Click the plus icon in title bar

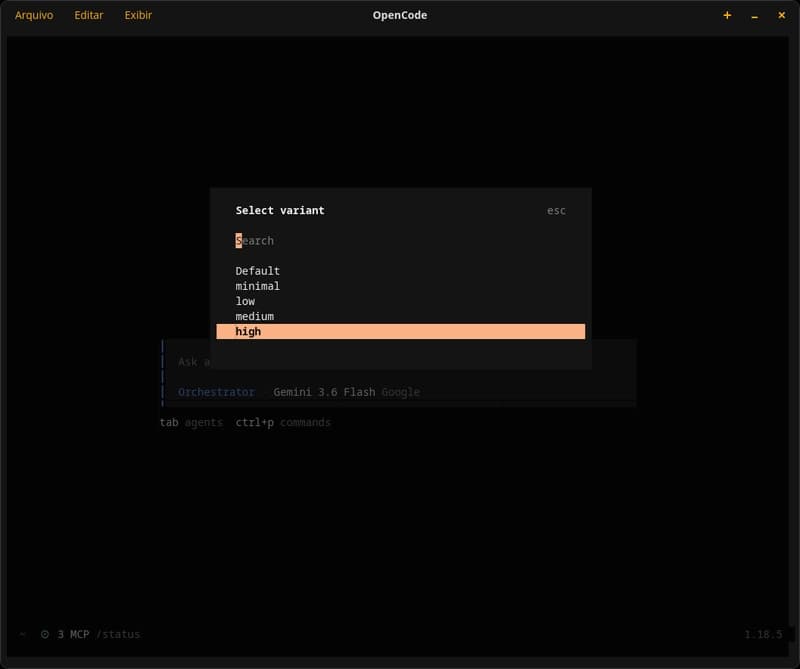pyautogui.click(x=727, y=15)
